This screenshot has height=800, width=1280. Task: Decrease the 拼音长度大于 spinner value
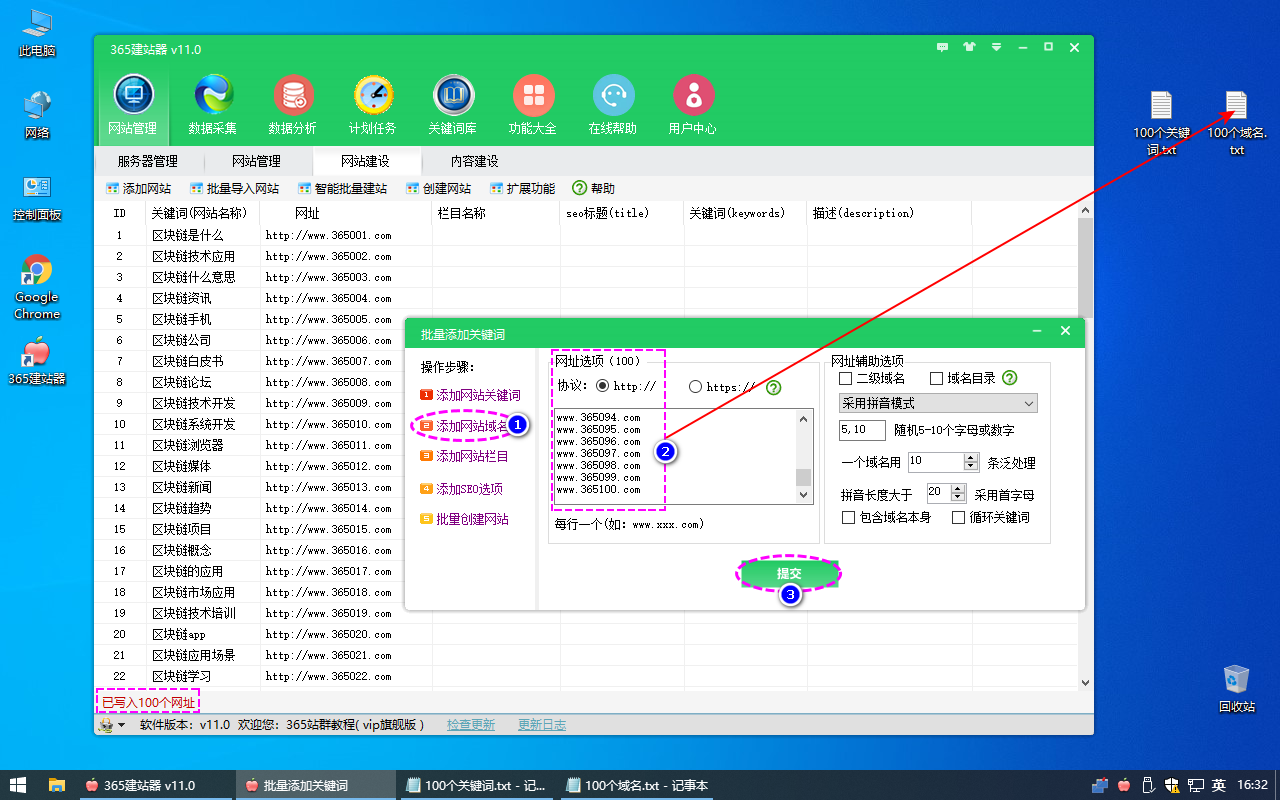(x=958, y=497)
